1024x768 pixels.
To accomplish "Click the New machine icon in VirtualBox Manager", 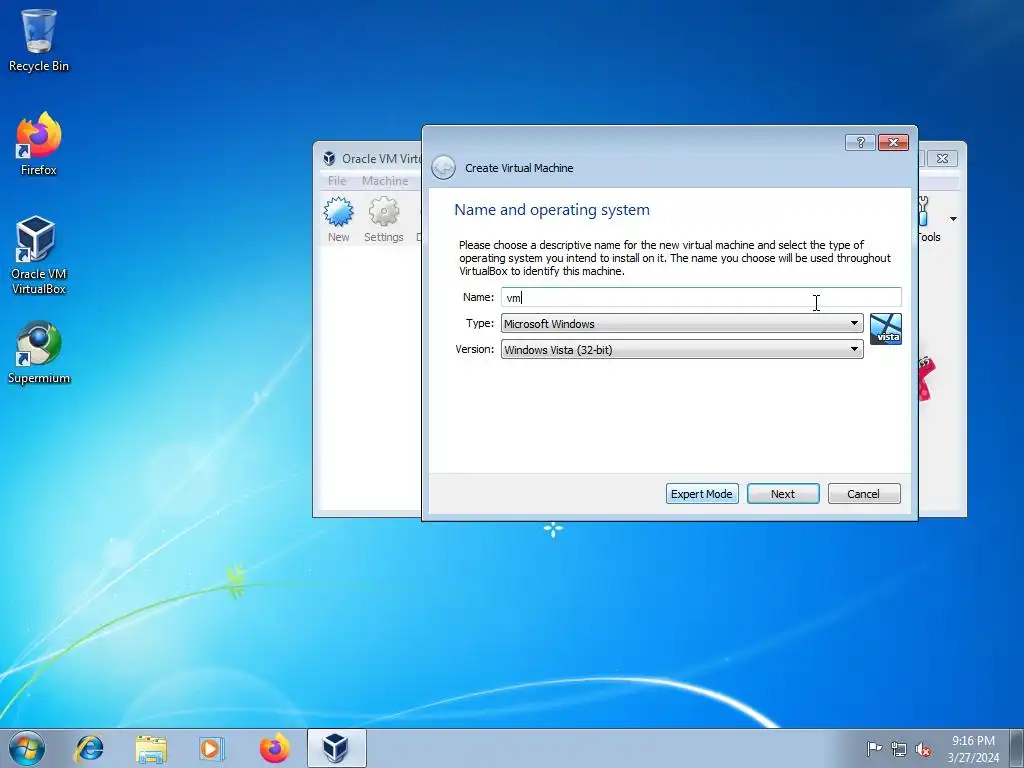I will coord(338,220).
